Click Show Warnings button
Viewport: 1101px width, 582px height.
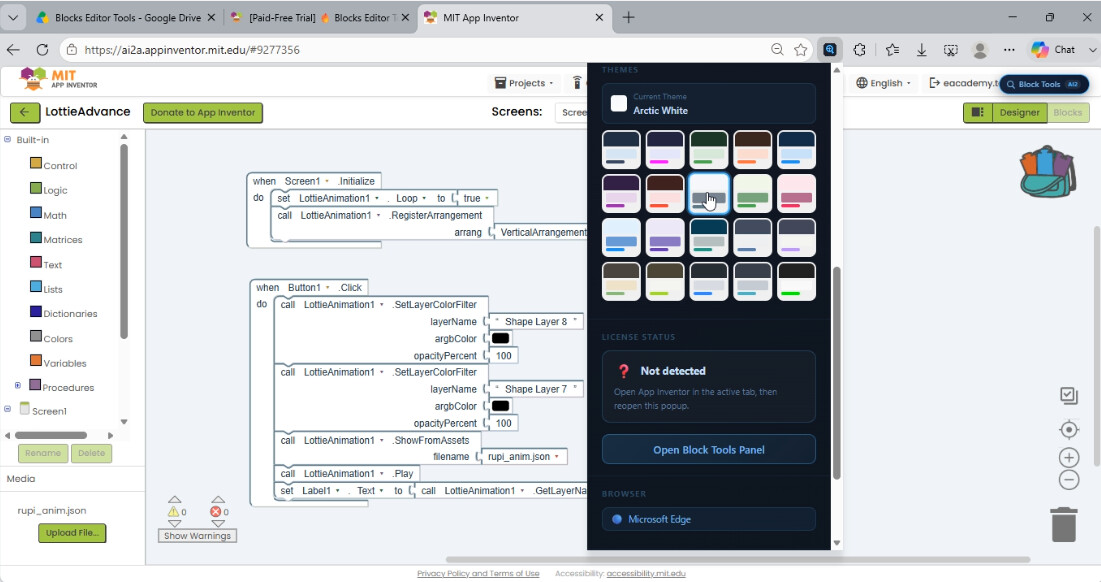click(197, 536)
